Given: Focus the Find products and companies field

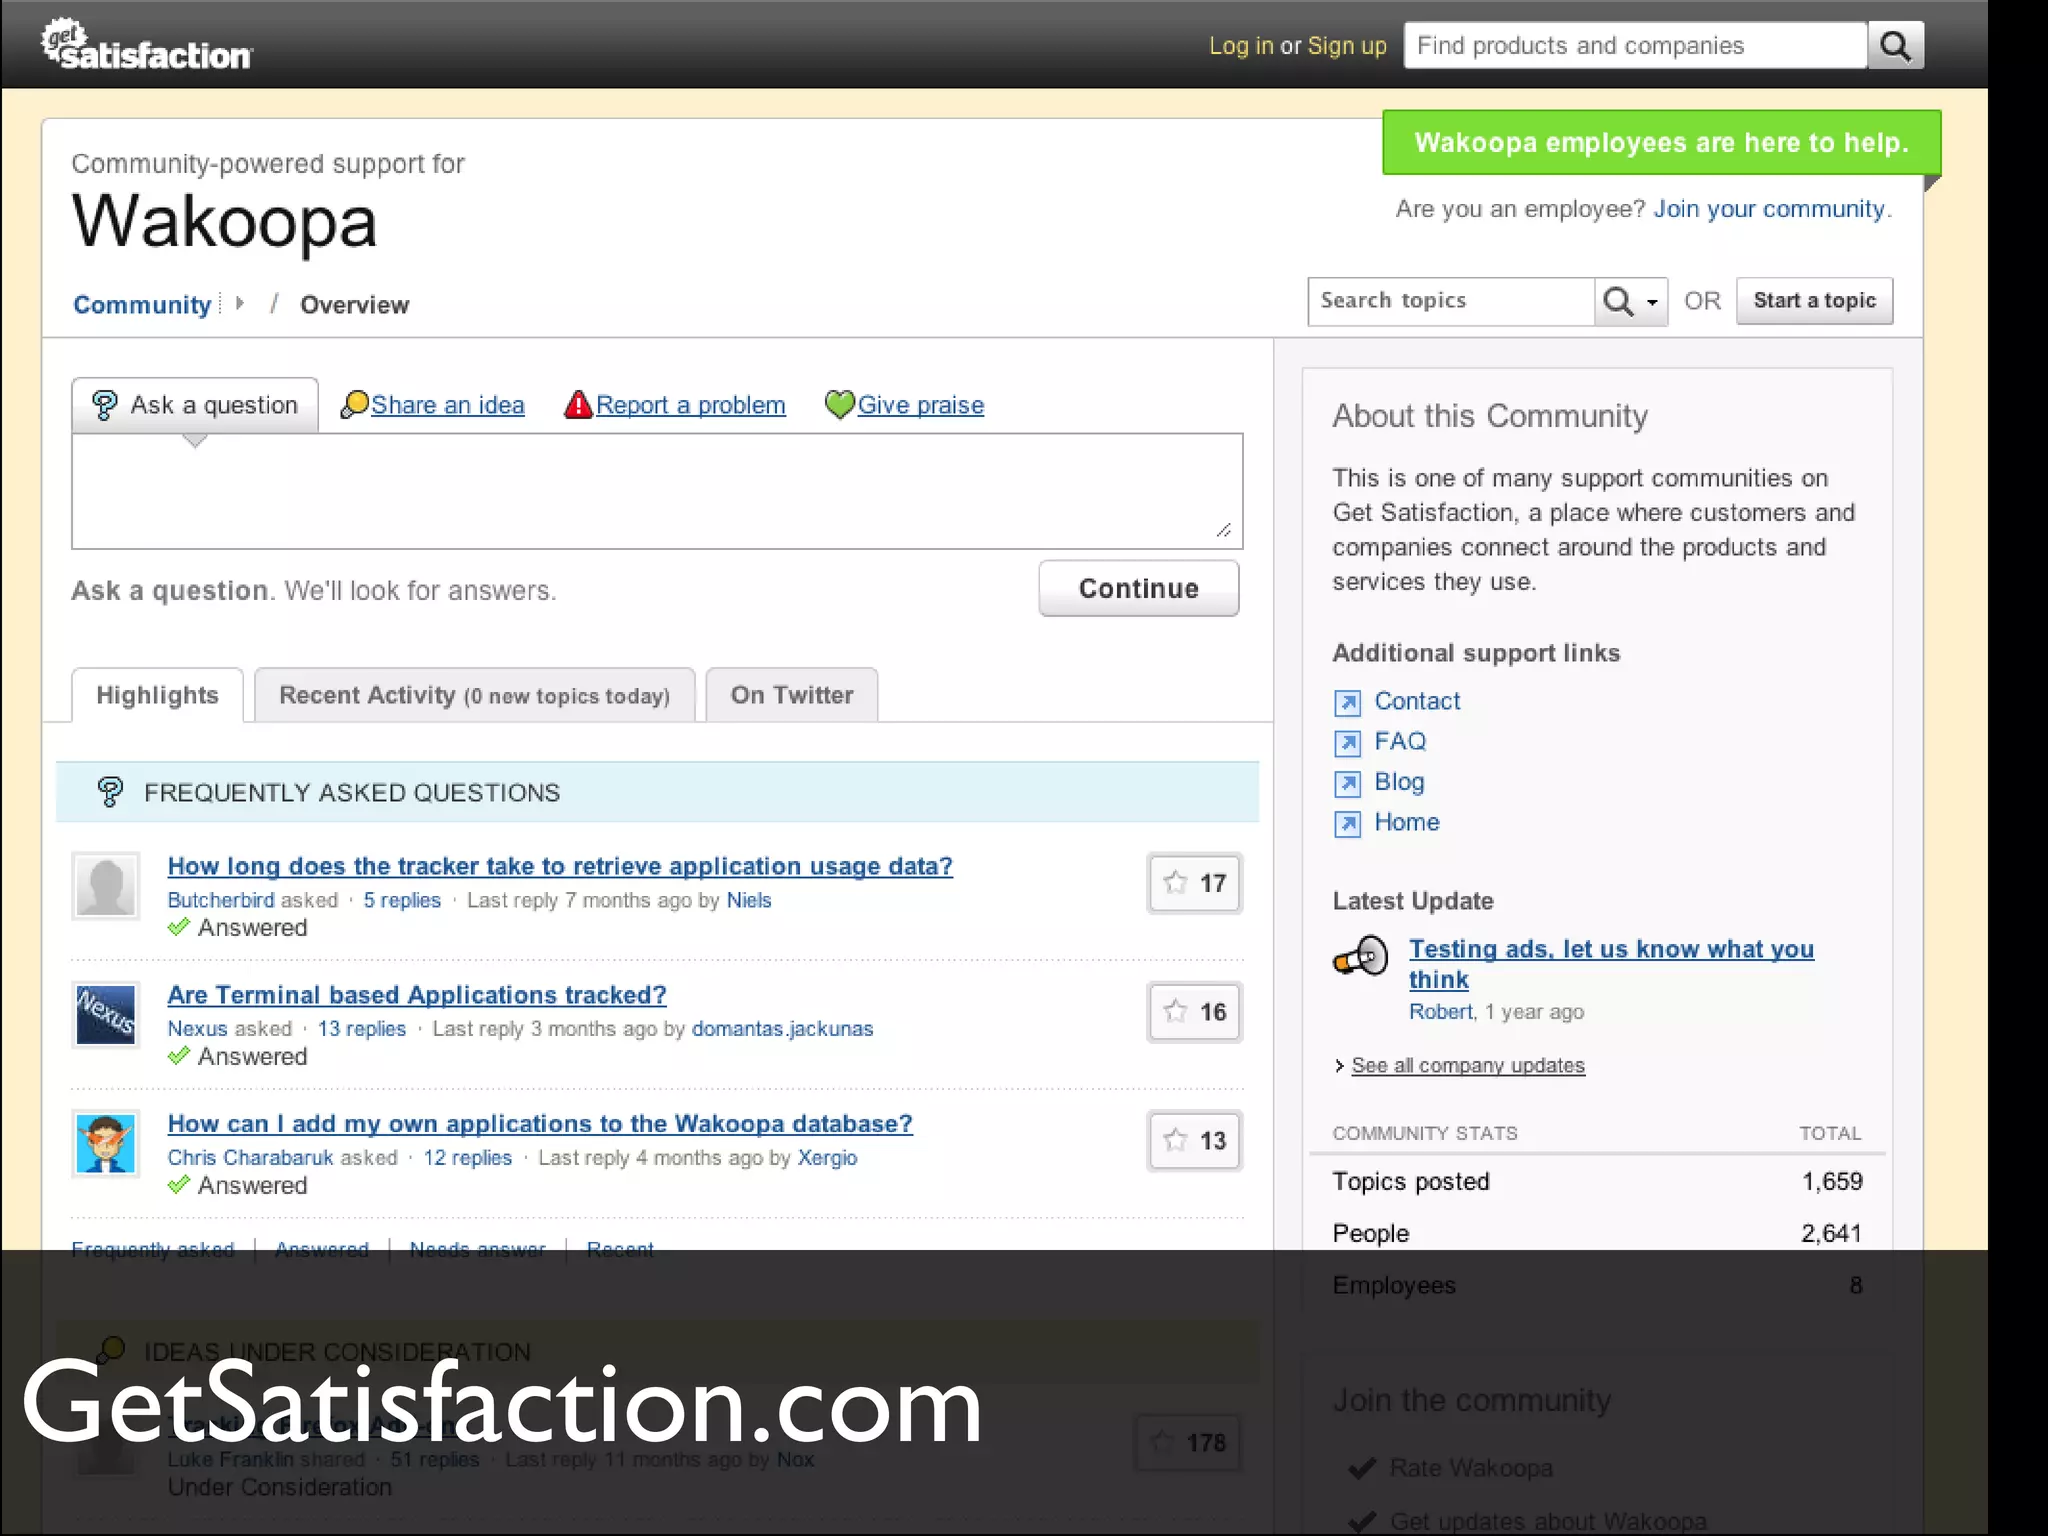Looking at the screenshot, I should click(x=1635, y=46).
